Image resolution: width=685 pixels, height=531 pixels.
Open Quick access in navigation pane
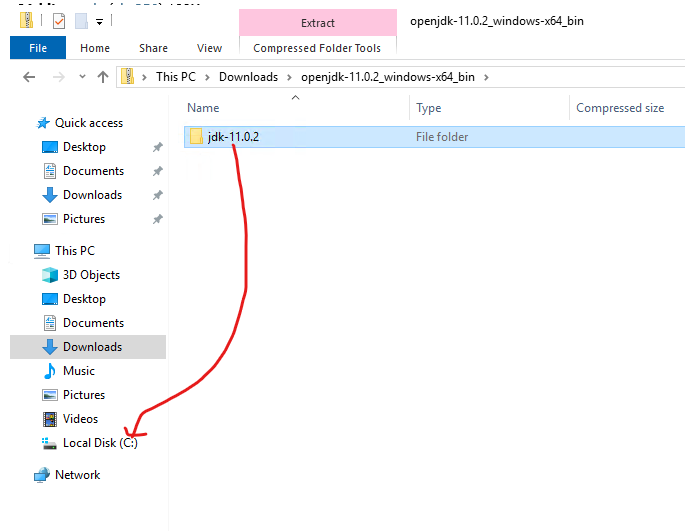[x=89, y=123]
